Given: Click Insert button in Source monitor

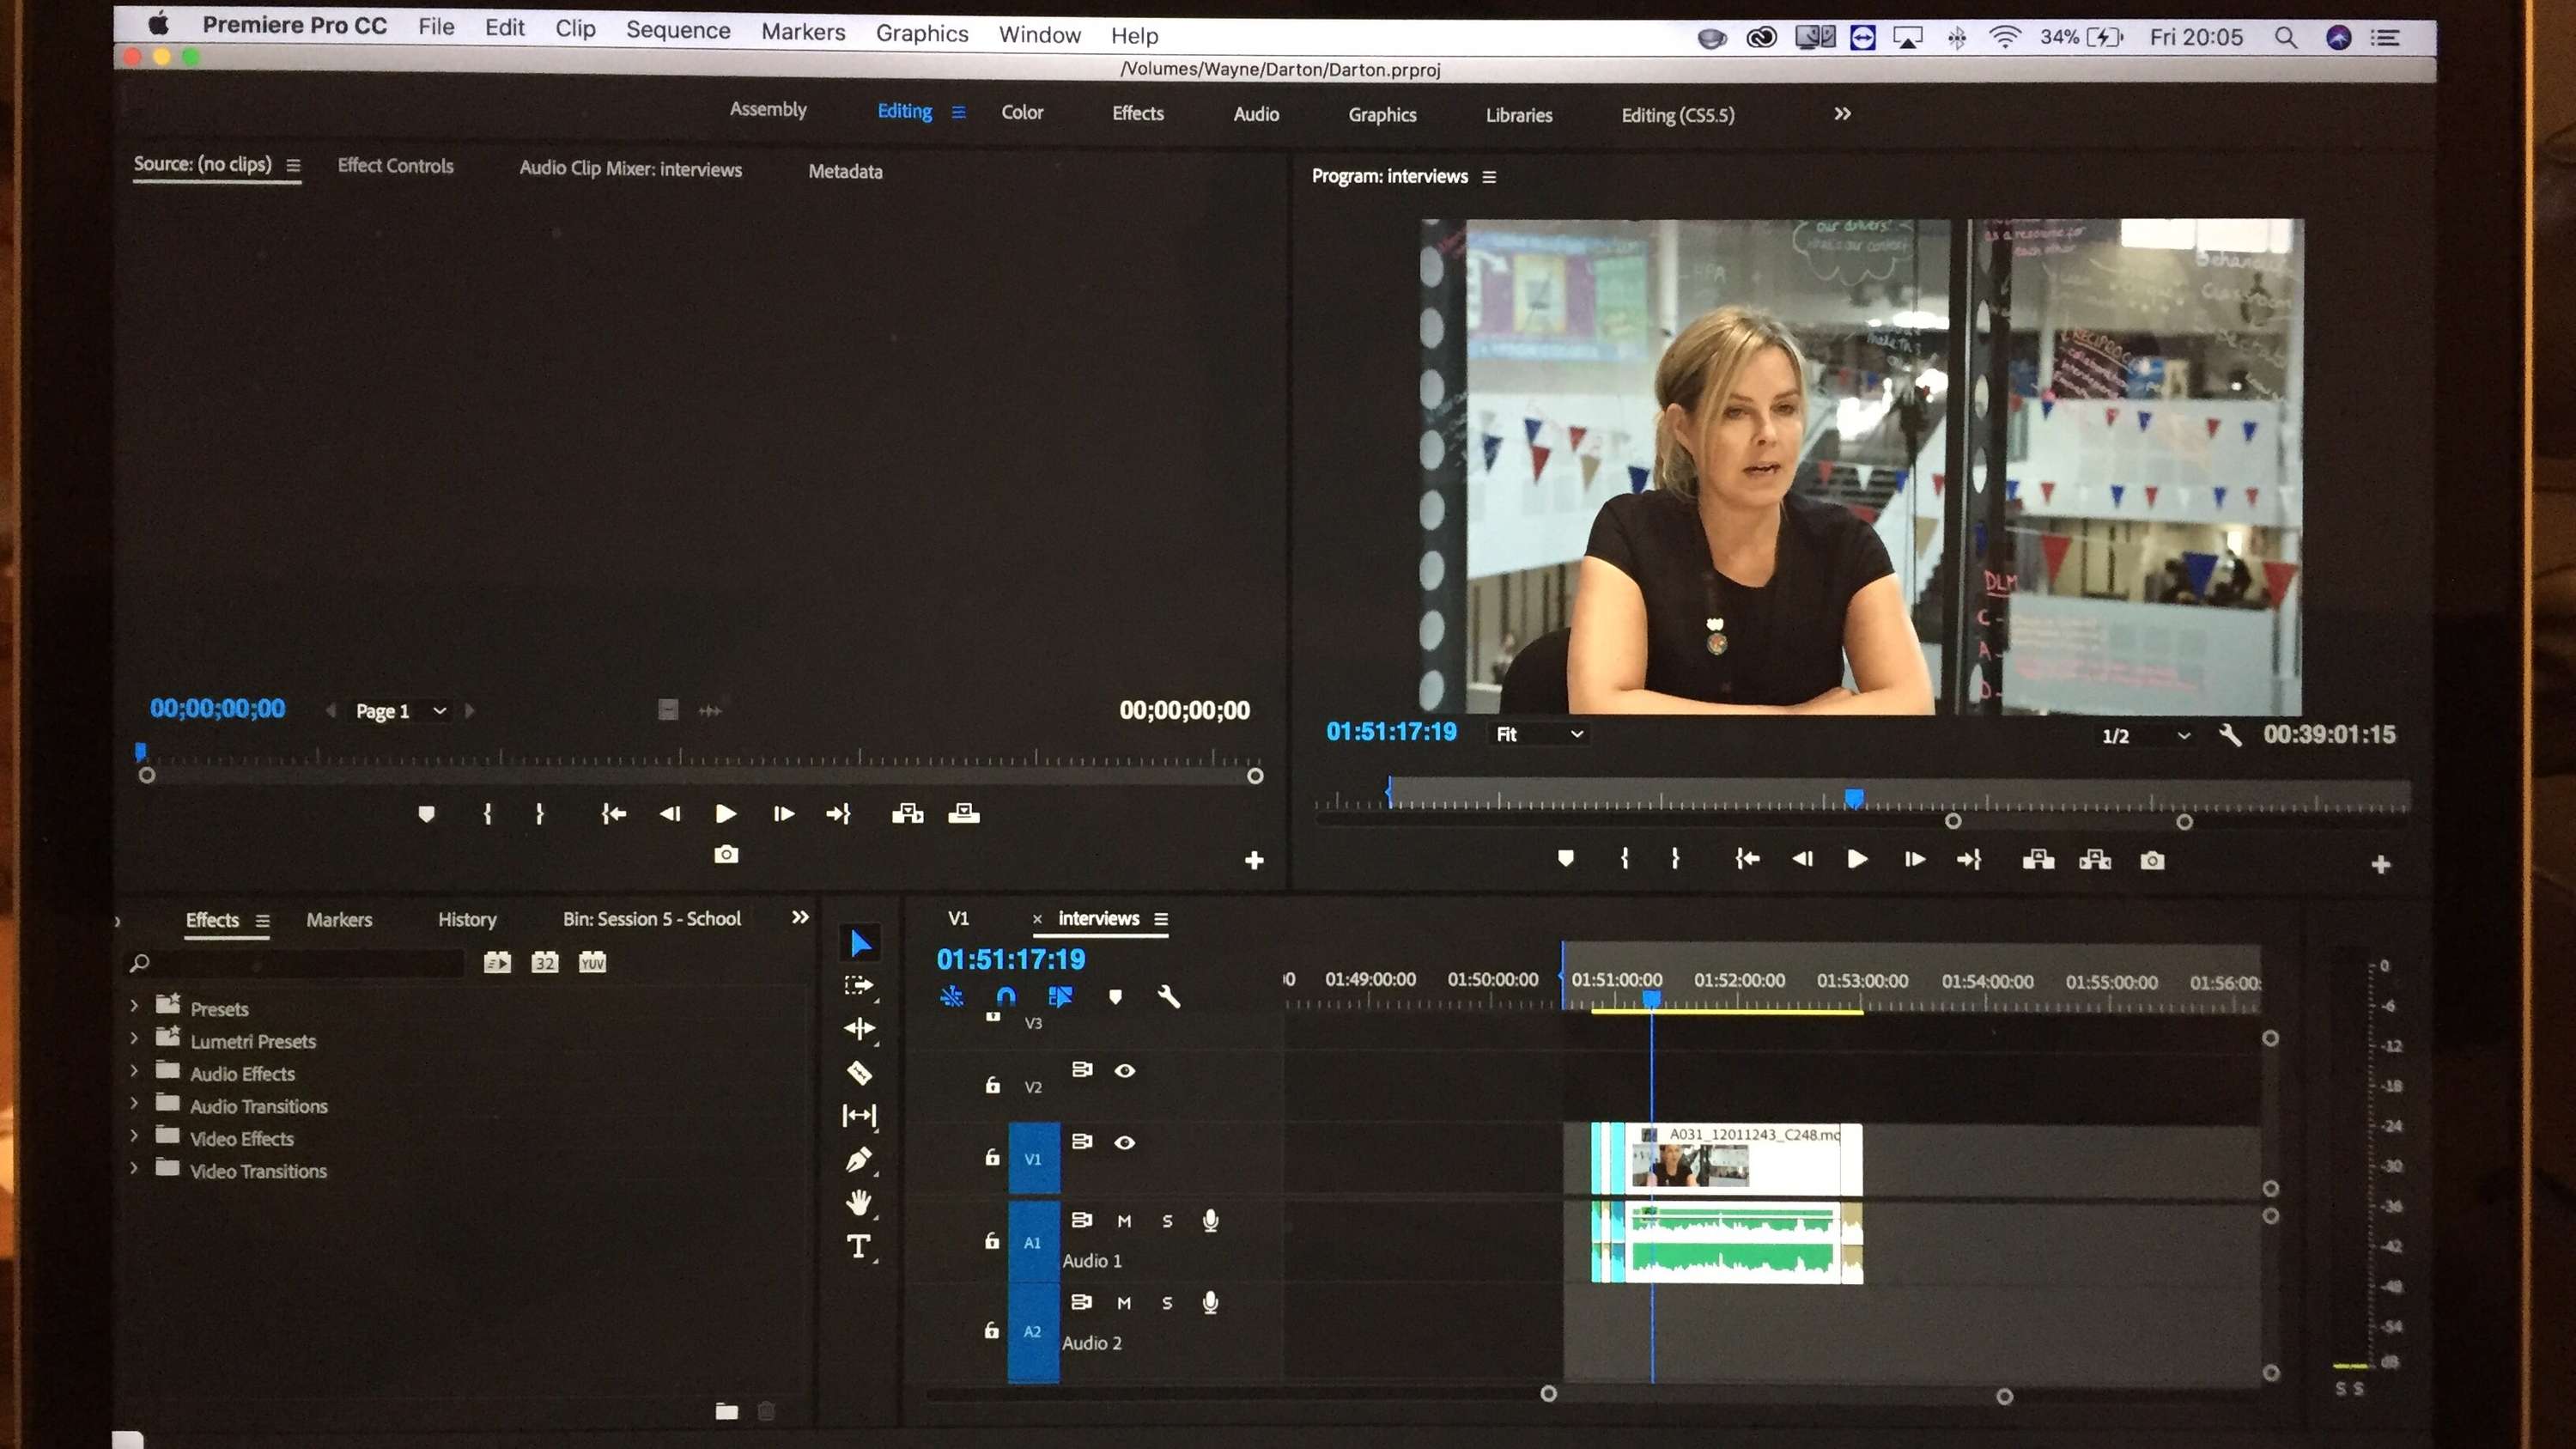Looking at the screenshot, I should 907,813.
